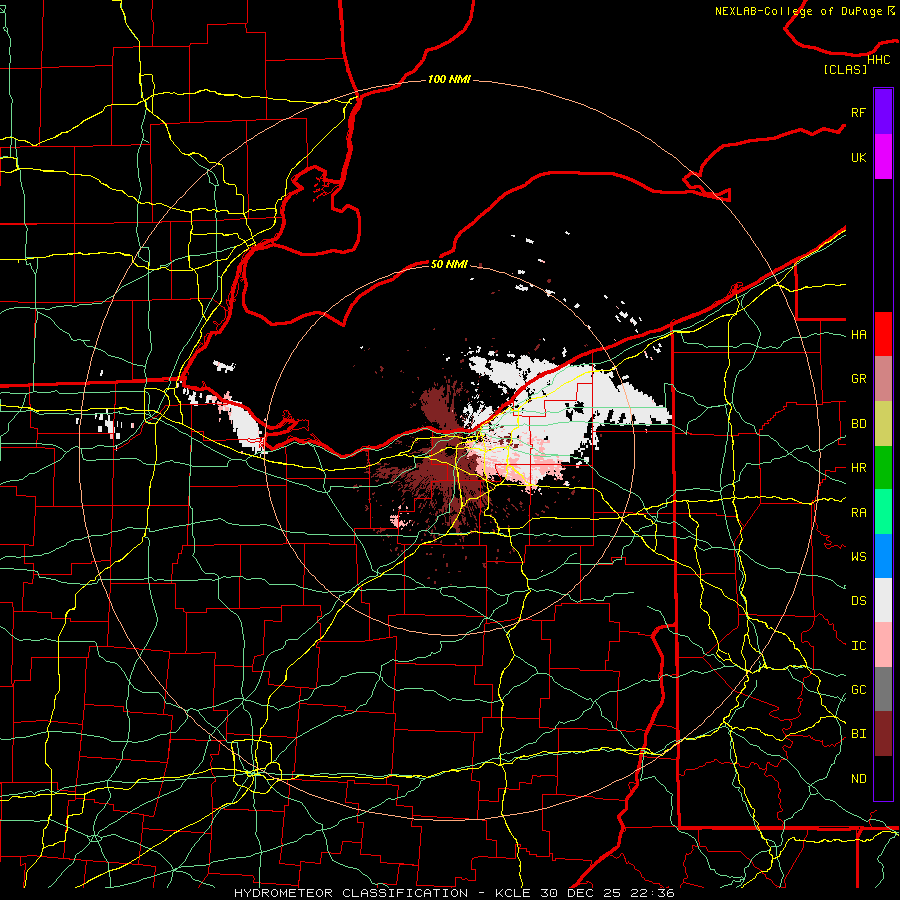
Task: Click the 100 NMI range ring label
Action: click(449, 79)
